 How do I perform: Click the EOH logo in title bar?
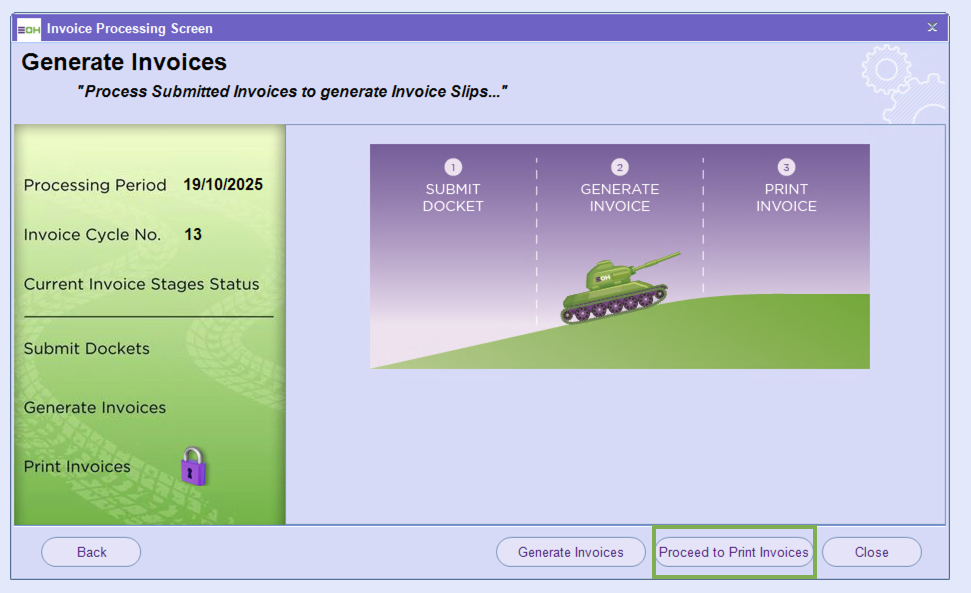pyautogui.click(x=29, y=28)
